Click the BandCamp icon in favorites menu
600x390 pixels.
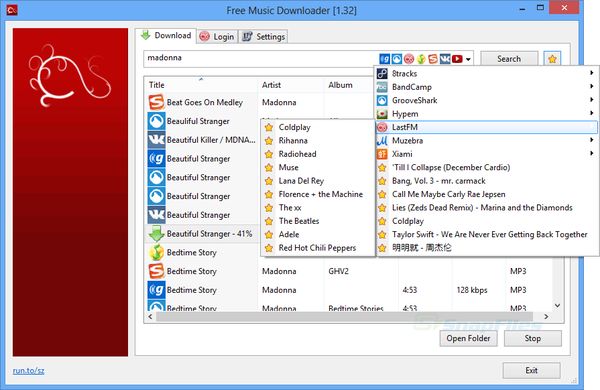[382, 87]
